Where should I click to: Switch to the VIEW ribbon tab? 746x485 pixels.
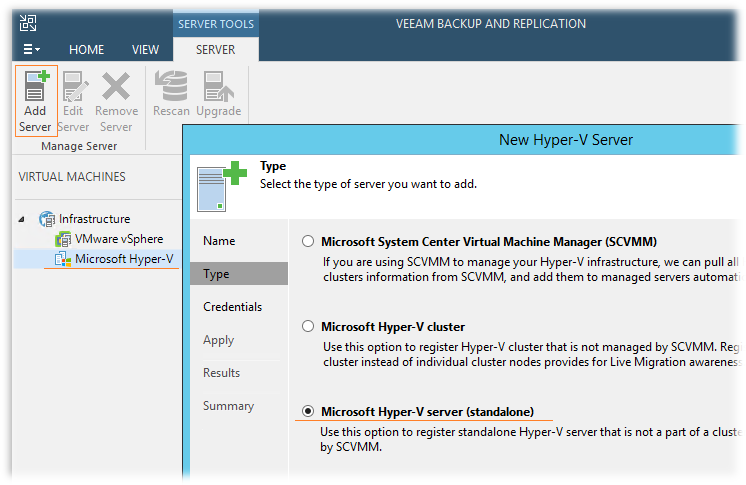(146, 49)
